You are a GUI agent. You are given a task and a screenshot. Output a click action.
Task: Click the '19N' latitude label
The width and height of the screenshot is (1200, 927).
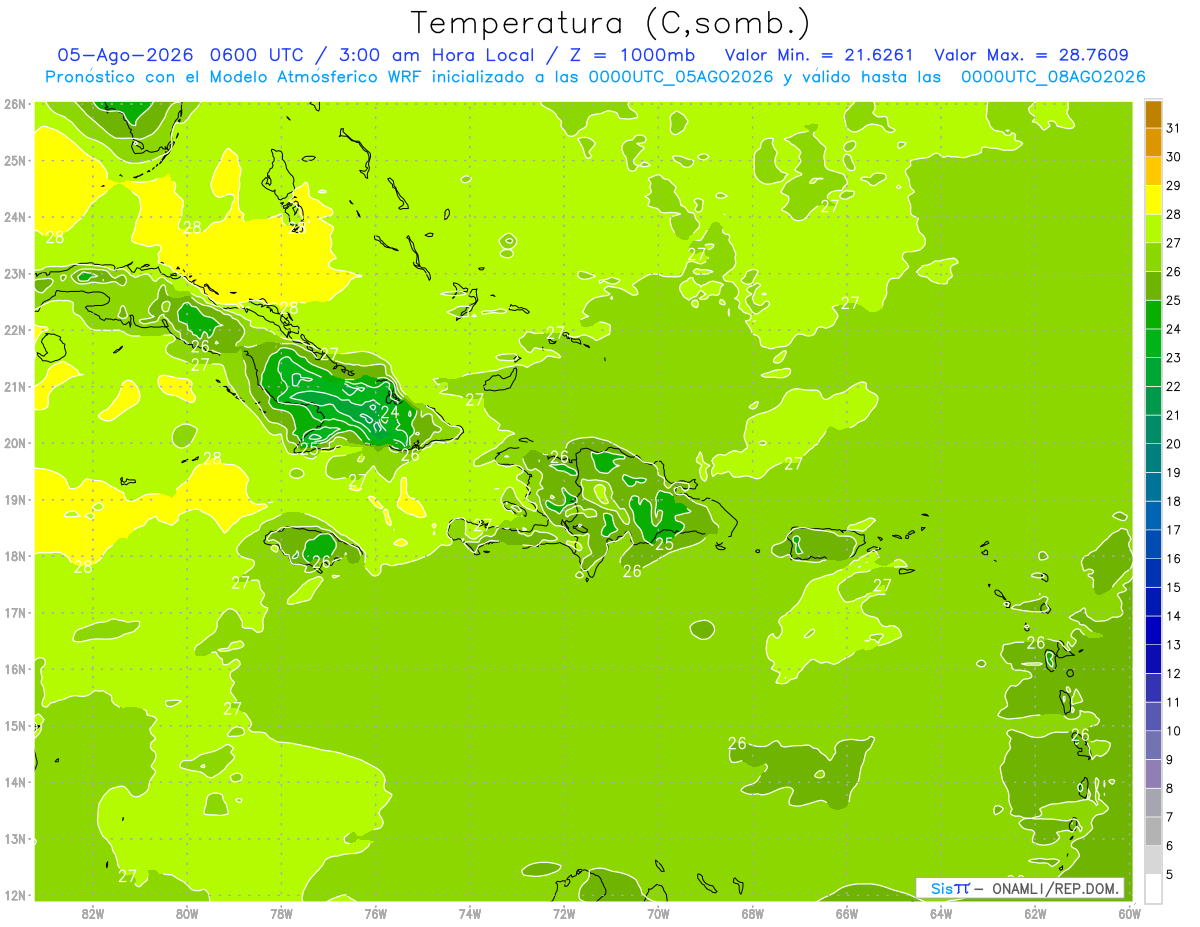14,499
